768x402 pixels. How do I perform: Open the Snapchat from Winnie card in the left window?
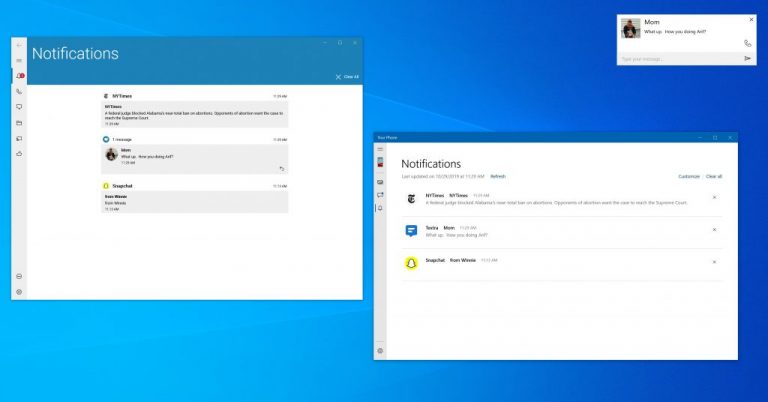pyautogui.click(x=194, y=202)
